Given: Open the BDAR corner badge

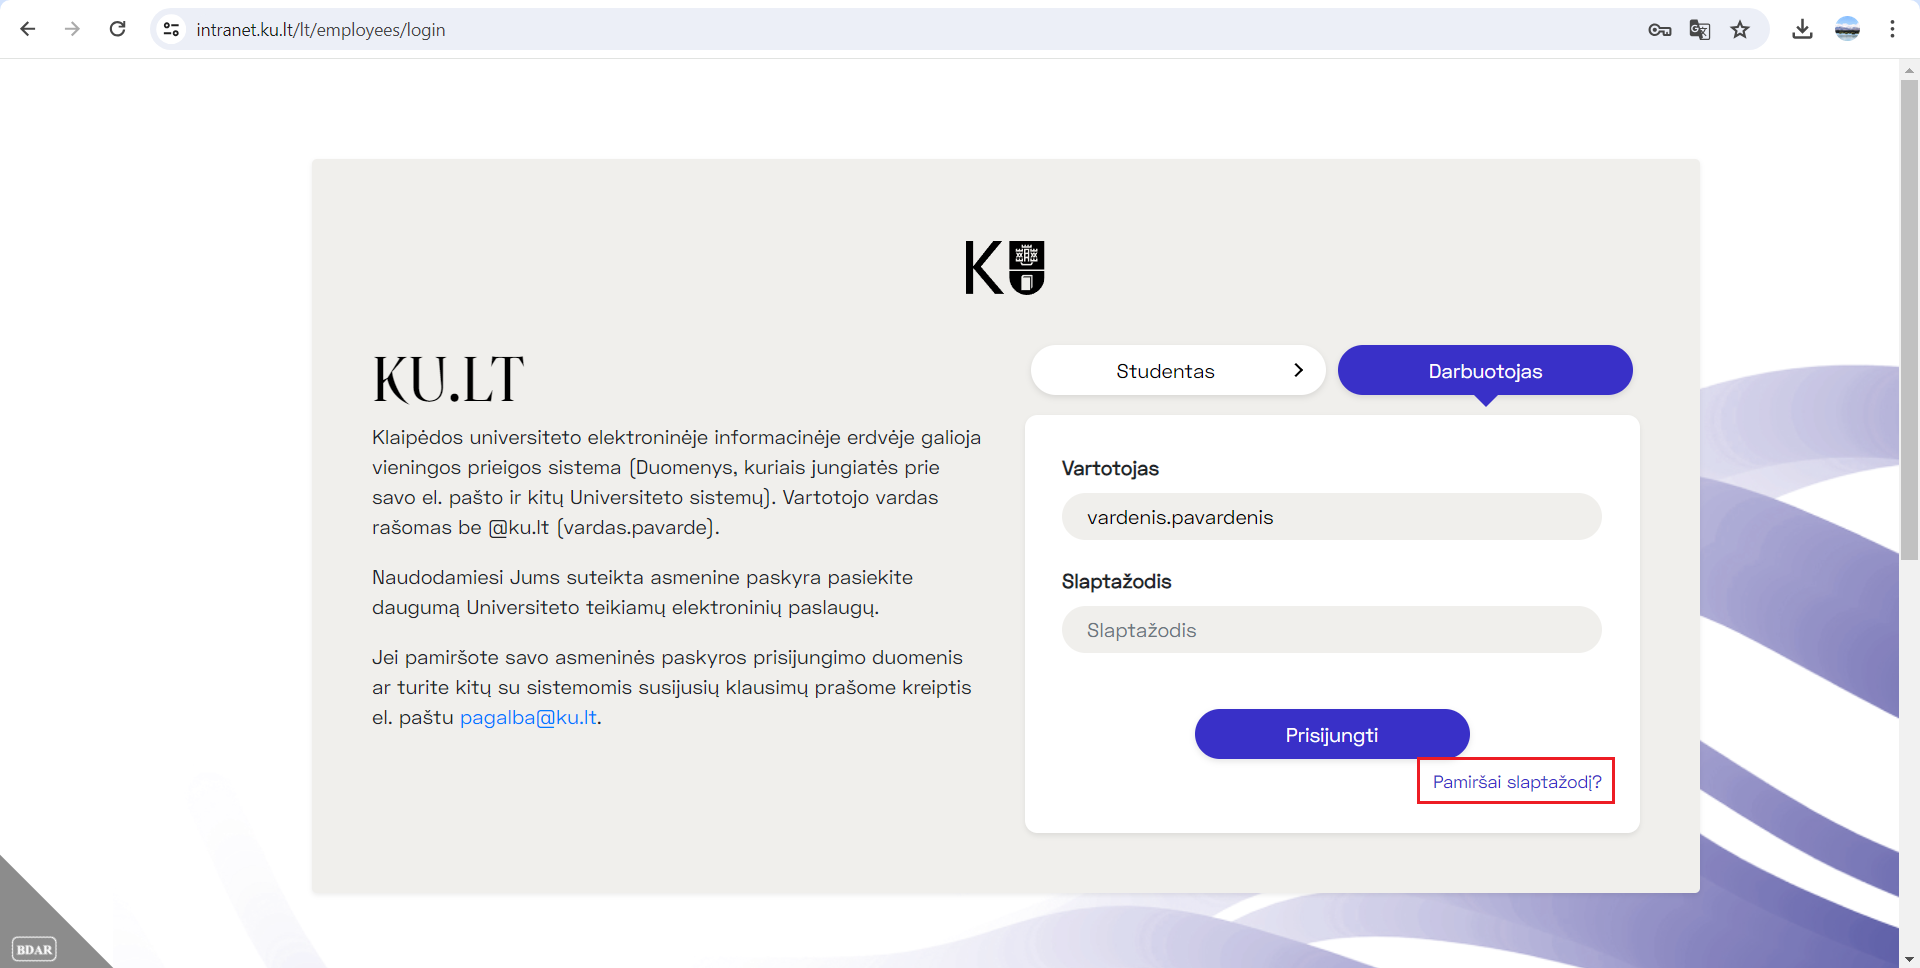Looking at the screenshot, I should coord(34,949).
